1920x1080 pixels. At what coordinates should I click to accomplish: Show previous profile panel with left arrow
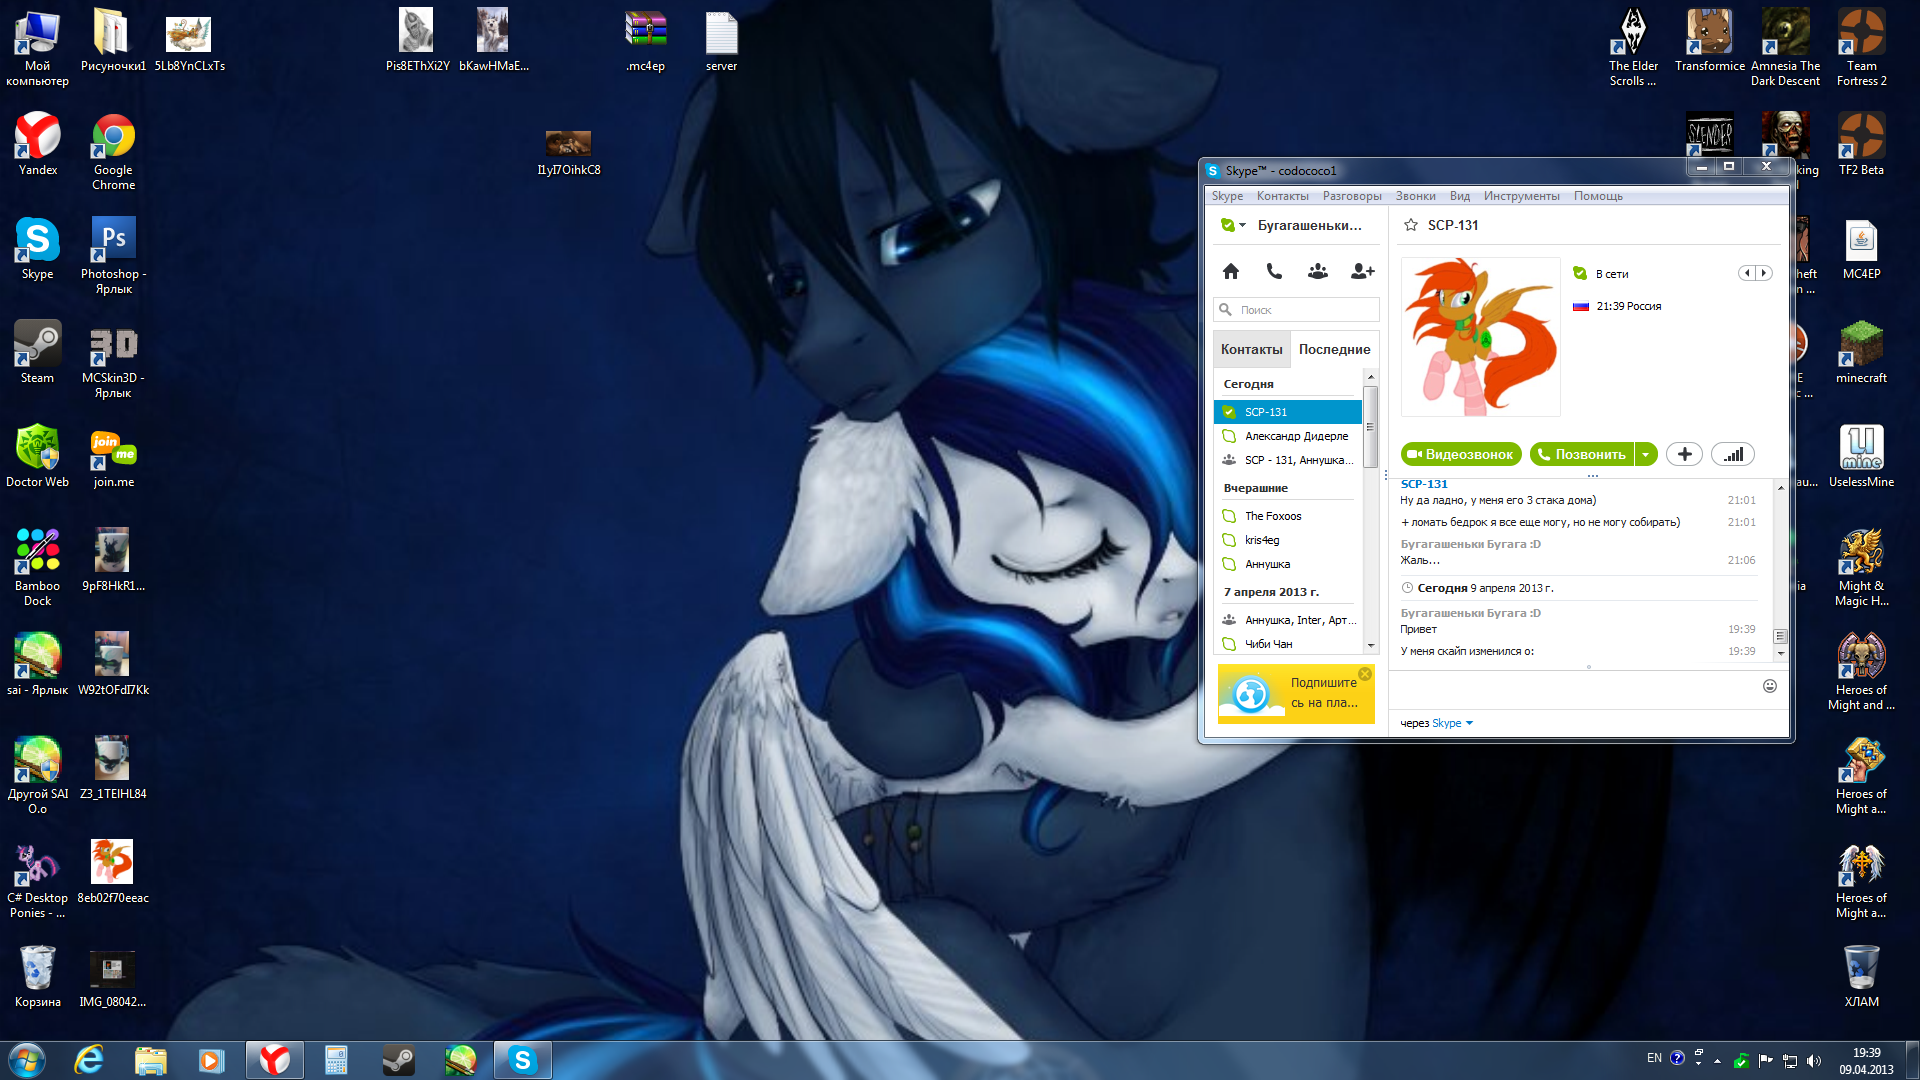coord(1747,273)
